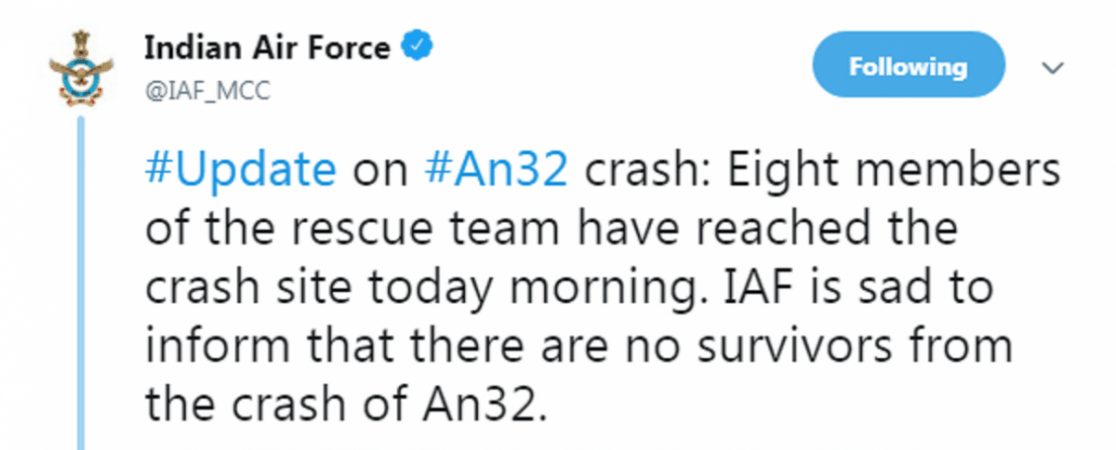Open the Indian Air Force emblem avatar
Screen dimensions: 1116x450
pos(80,69)
